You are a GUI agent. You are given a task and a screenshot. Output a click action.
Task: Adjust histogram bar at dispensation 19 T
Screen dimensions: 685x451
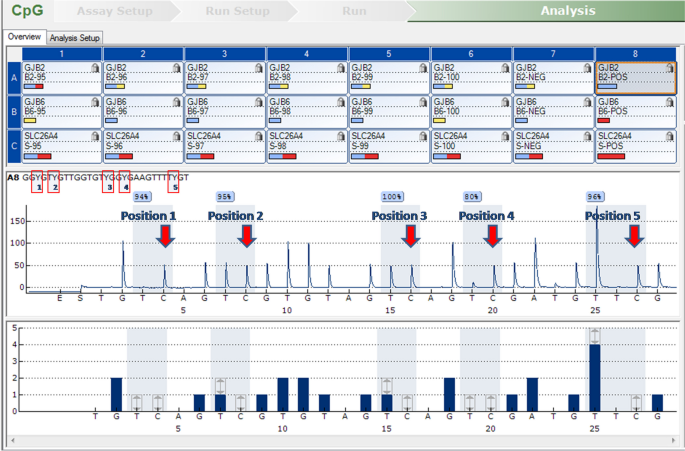point(470,402)
